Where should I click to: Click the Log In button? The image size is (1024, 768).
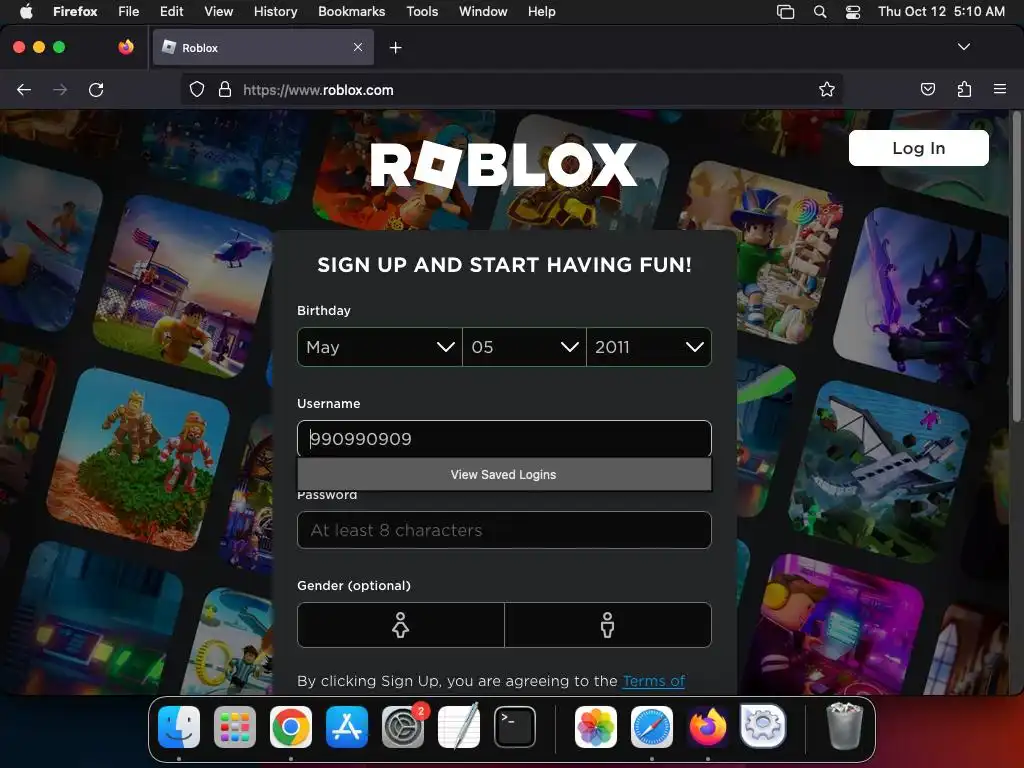[x=918, y=148]
